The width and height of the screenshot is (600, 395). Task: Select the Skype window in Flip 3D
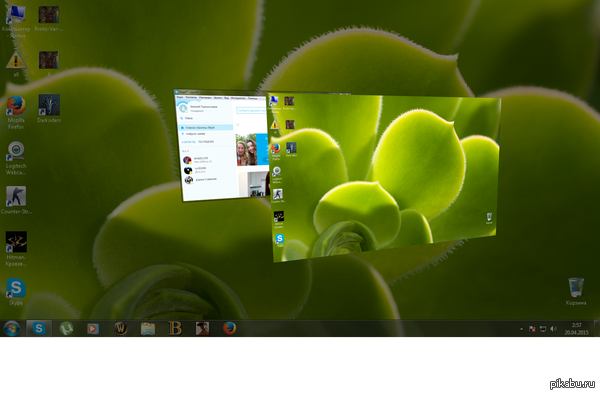[x=221, y=145]
